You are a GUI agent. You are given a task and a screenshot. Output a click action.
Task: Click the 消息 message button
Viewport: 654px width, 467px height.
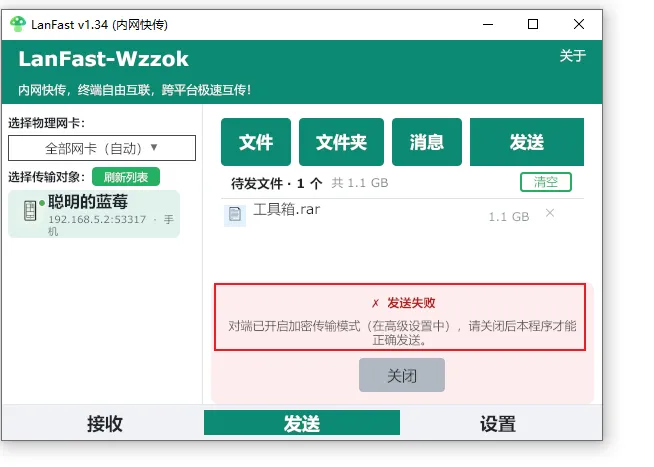(427, 142)
